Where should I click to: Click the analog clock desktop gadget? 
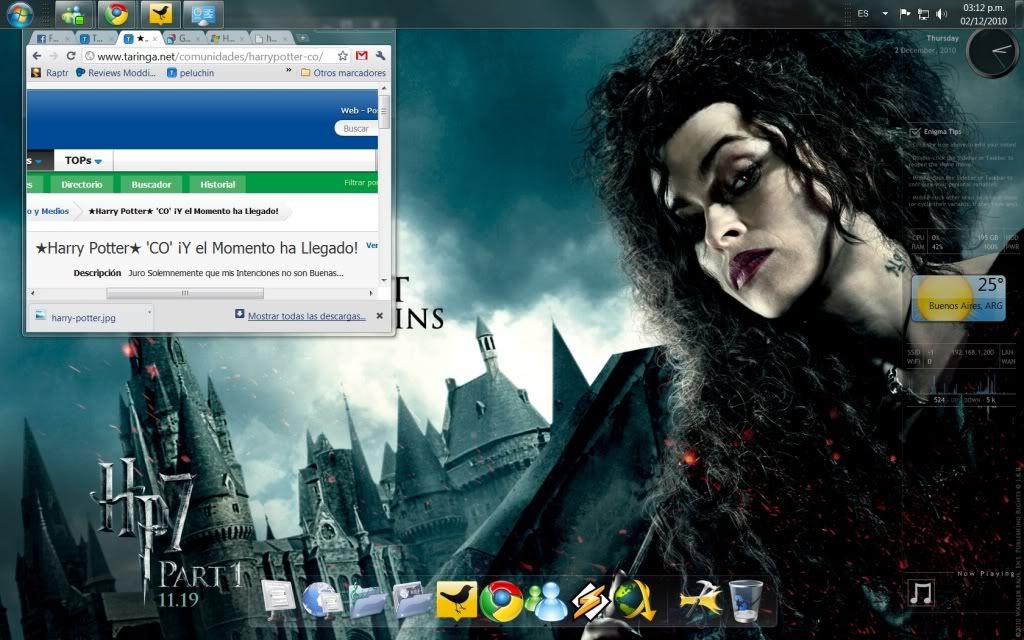[x=991, y=53]
